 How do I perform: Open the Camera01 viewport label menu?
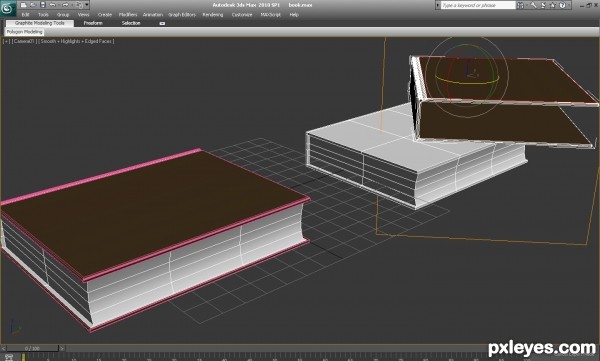tap(24, 41)
